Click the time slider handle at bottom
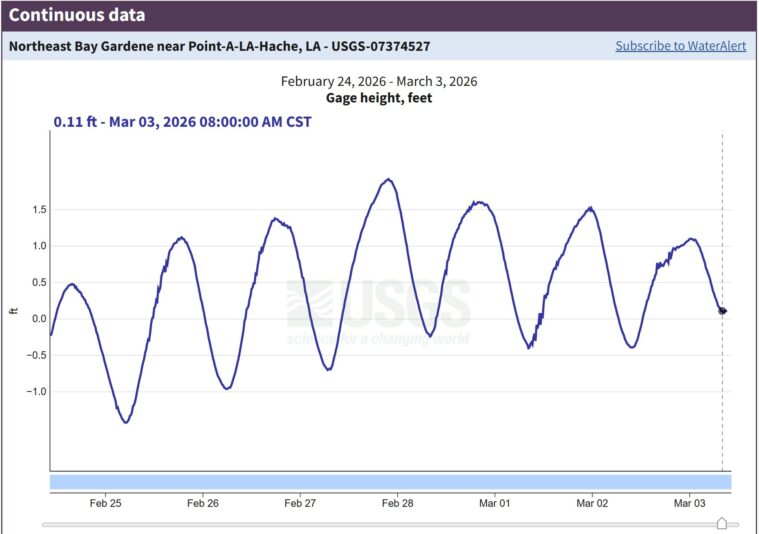Image resolution: width=759 pixels, height=534 pixels. click(722, 523)
